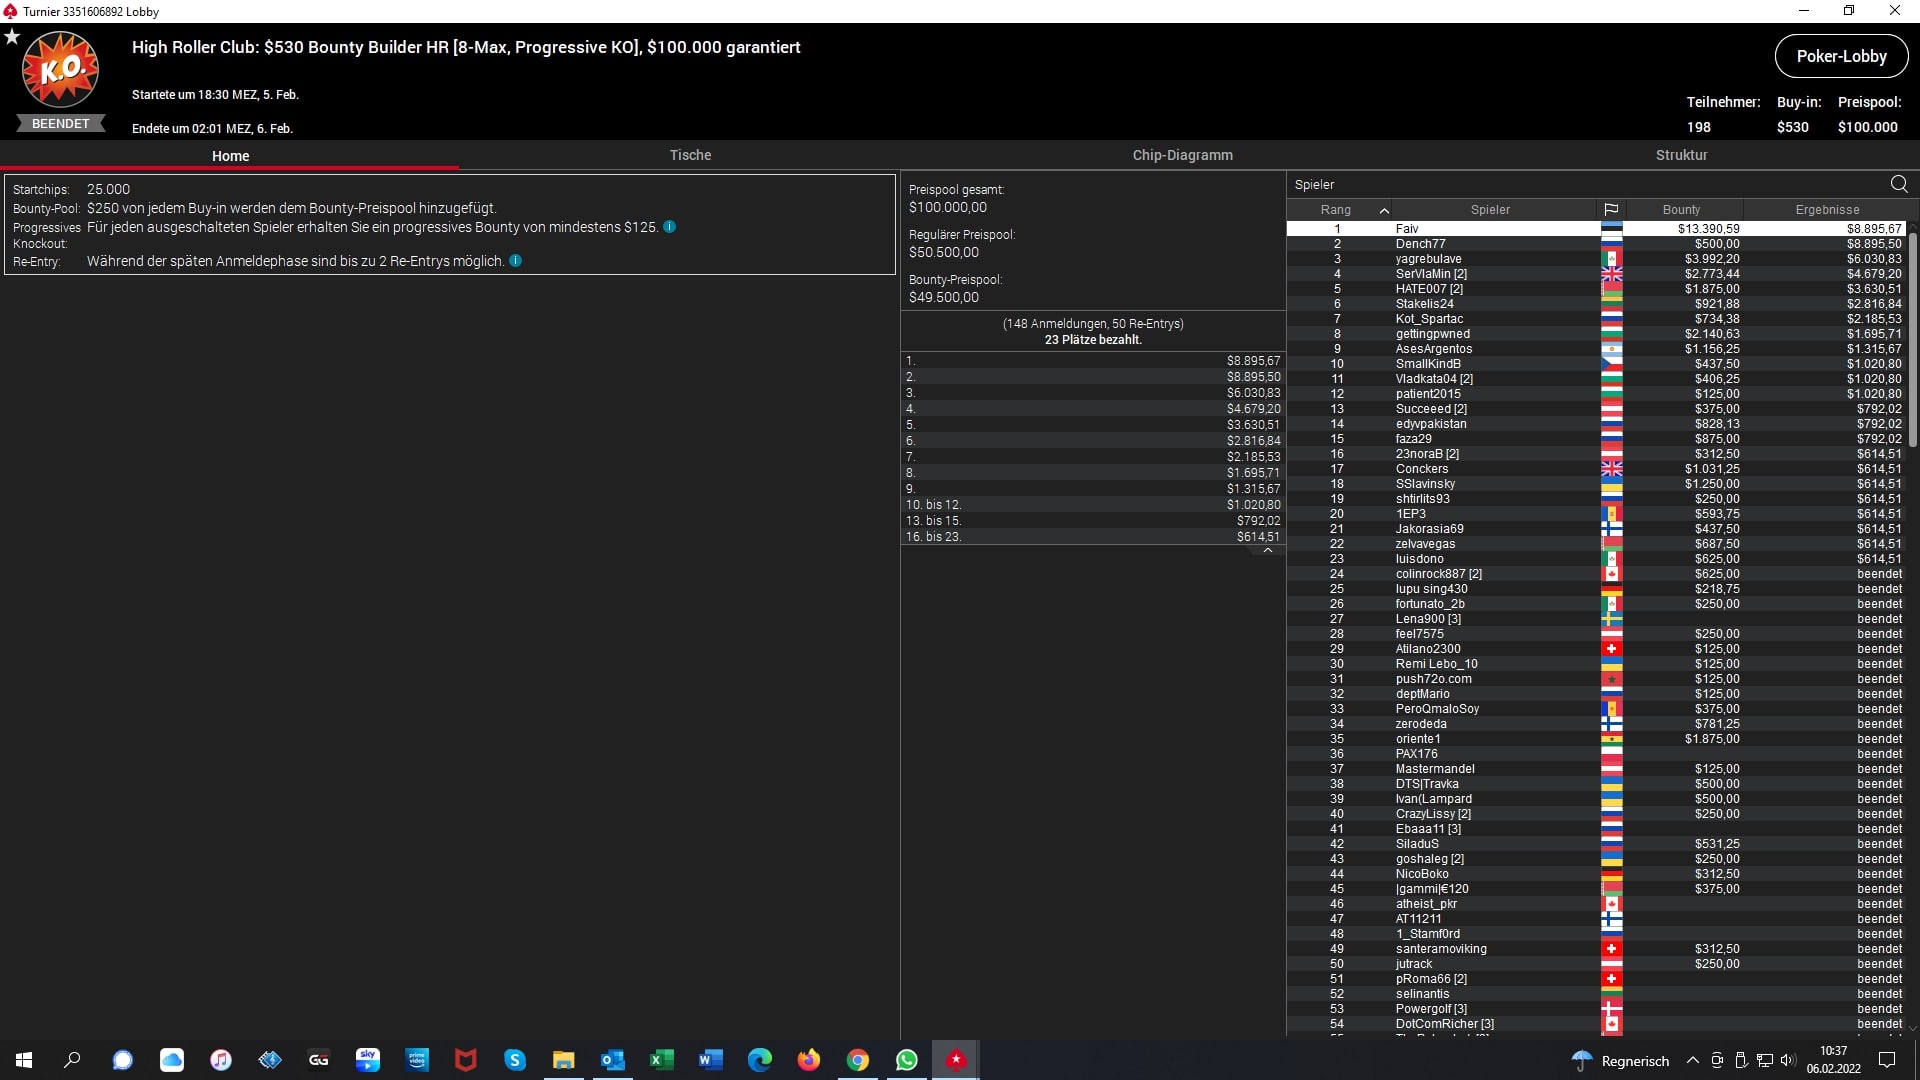Click the player search magnifier icon
This screenshot has height=1080, width=1920.
pyautogui.click(x=1898, y=184)
